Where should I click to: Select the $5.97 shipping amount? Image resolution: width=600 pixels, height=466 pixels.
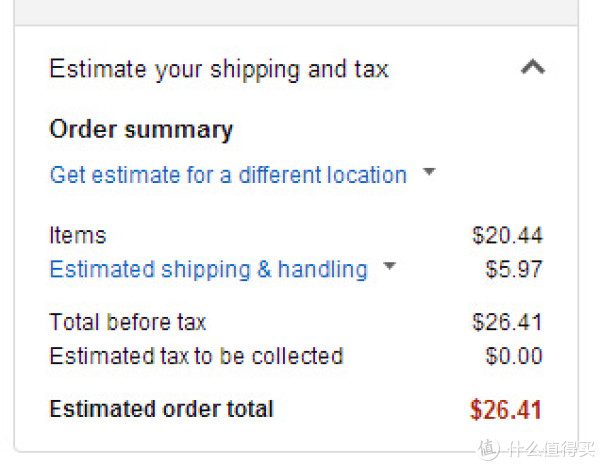click(x=514, y=269)
